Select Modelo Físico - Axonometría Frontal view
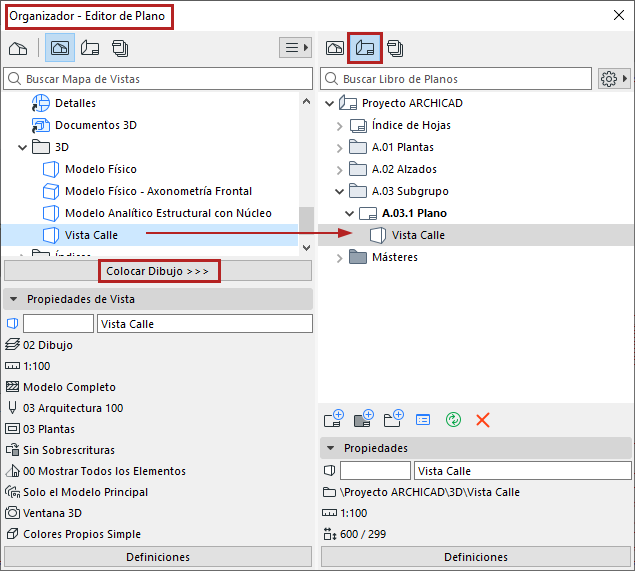635x571 pixels. click(158, 191)
